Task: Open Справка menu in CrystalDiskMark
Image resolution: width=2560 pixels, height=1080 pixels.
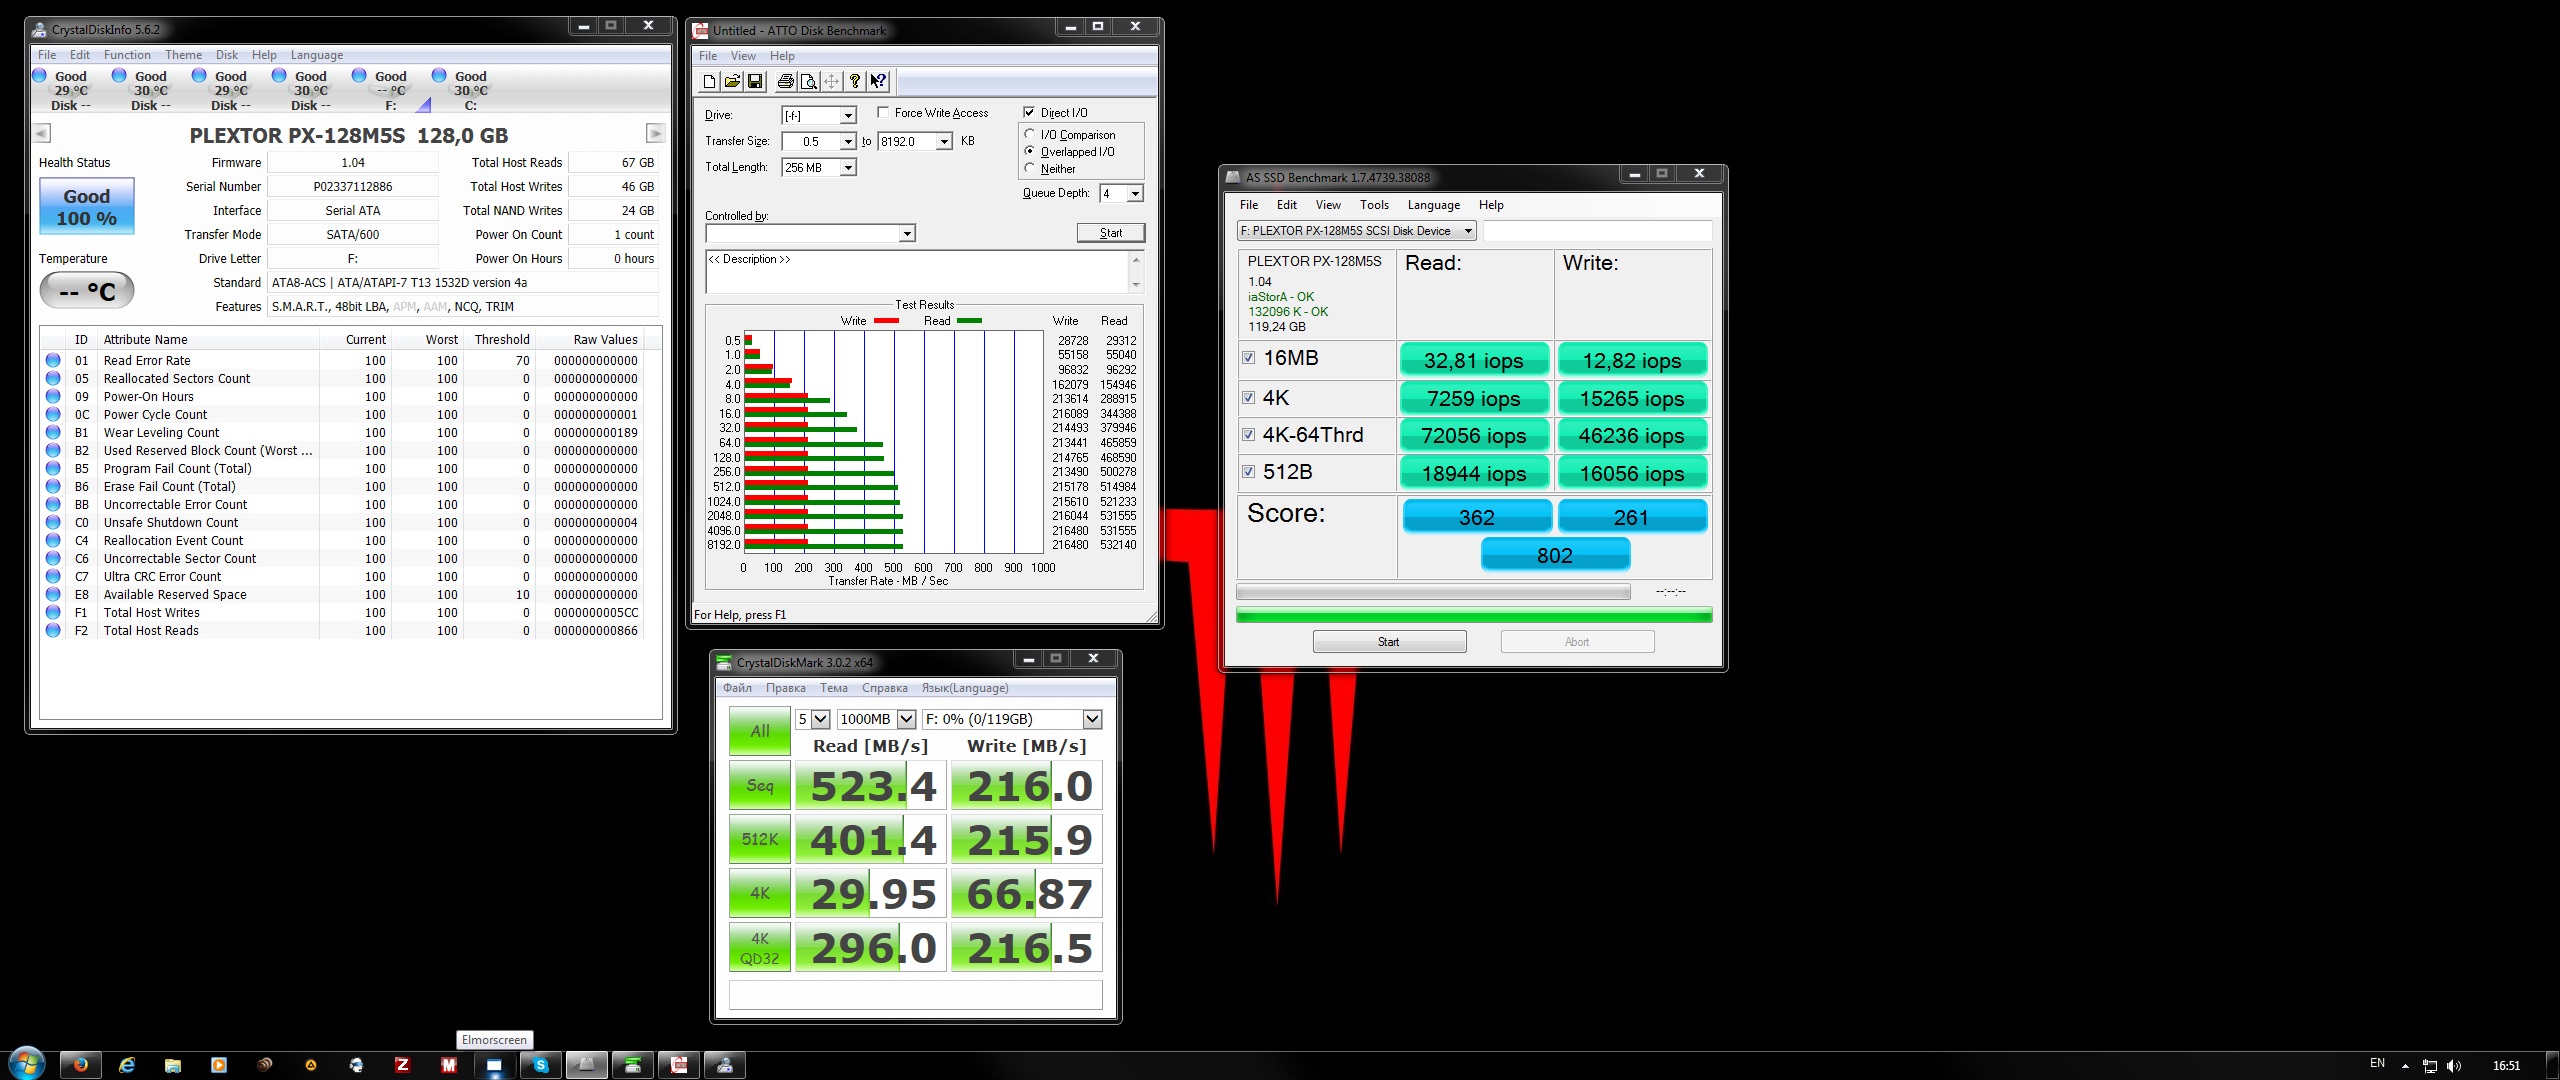Action: click(x=884, y=688)
